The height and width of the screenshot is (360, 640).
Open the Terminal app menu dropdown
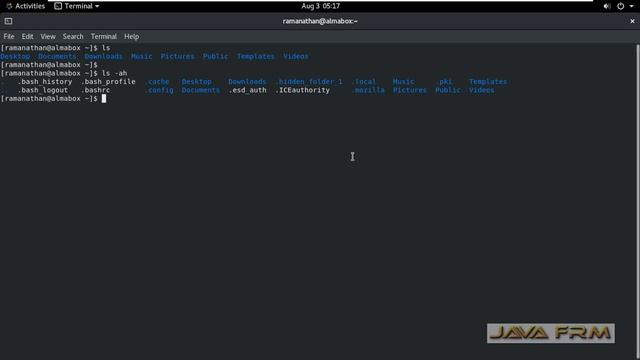77,6
